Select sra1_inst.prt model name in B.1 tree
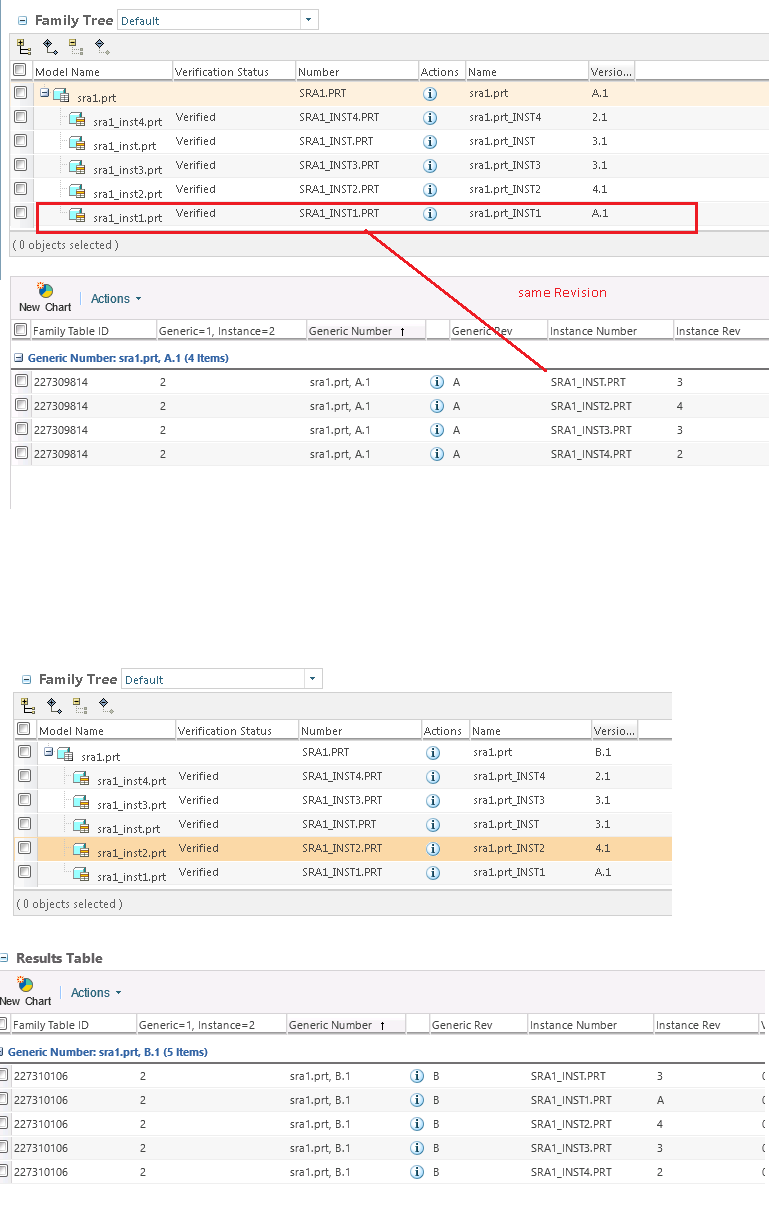This screenshot has width=769, height=1230. point(128,828)
